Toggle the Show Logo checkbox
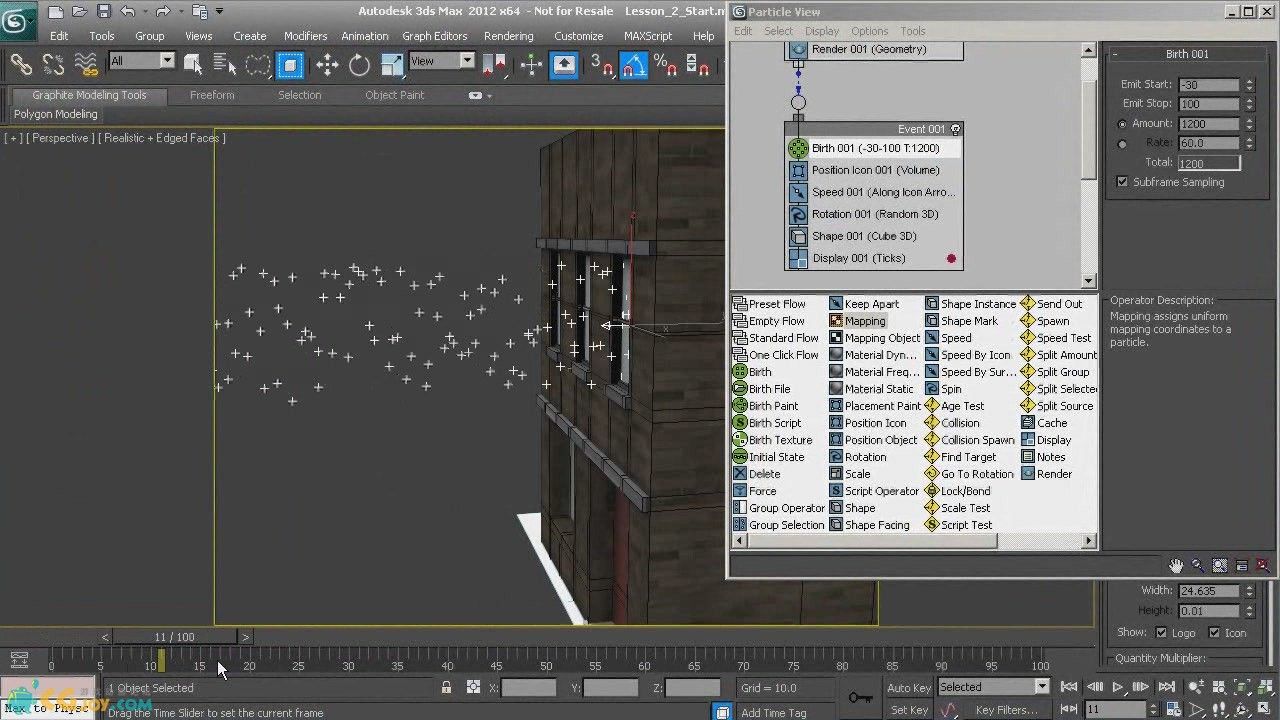Image resolution: width=1280 pixels, height=720 pixels. click(x=1161, y=632)
